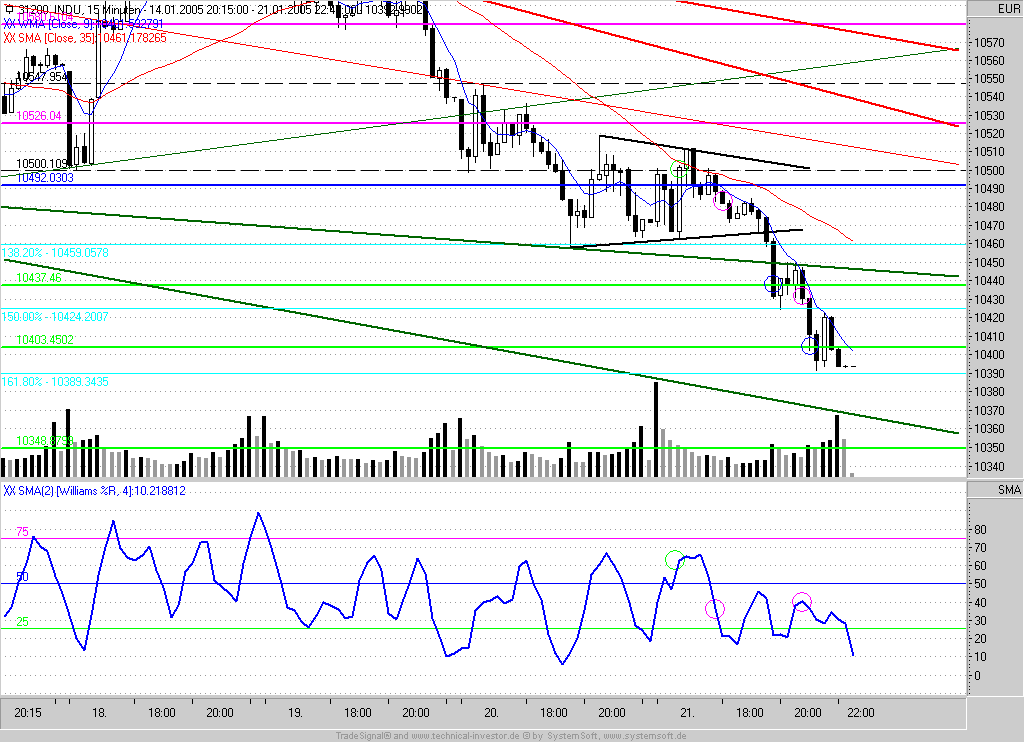Viewport: 1024px width, 742px height.
Task: Click the 10500 value on the price axis
Action: [989, 170]
